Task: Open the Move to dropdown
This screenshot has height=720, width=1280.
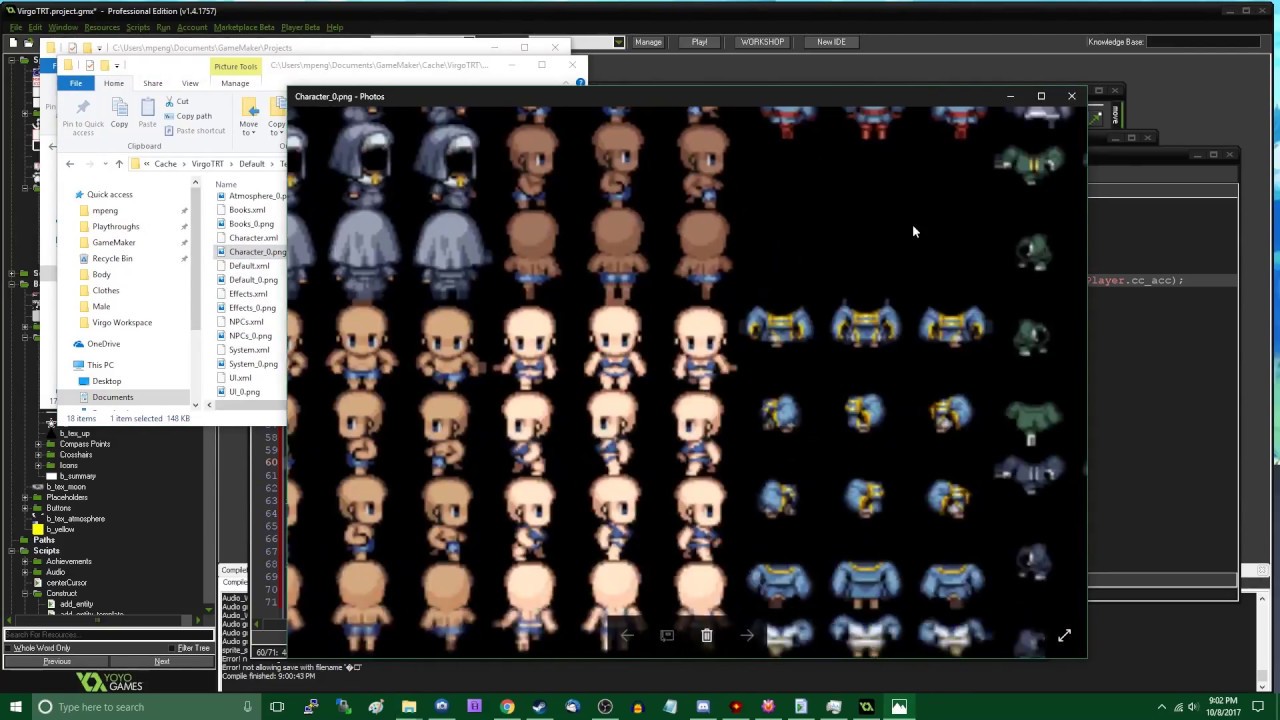Action: click(x=249, y=114)
